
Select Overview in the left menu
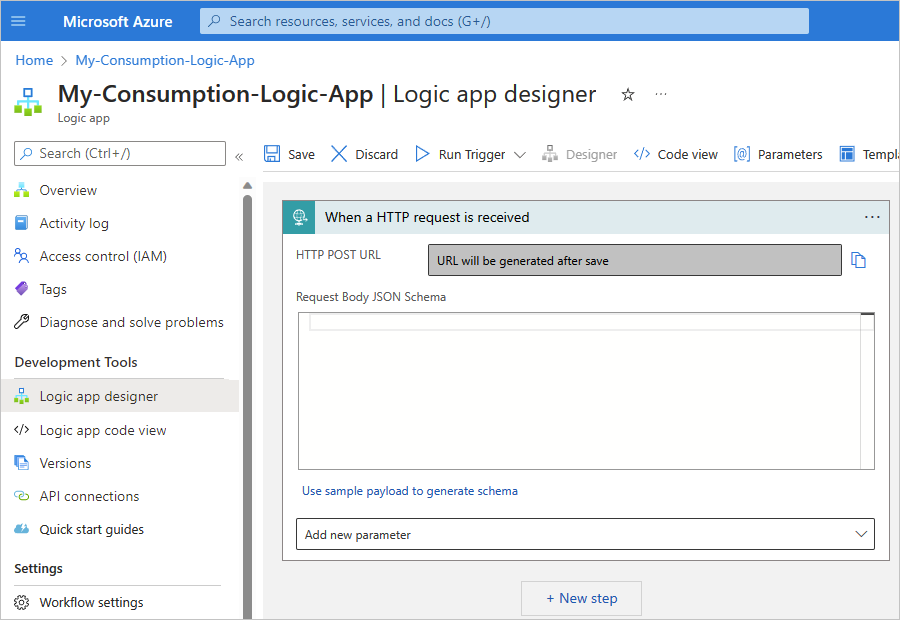[x=68, y=190]
